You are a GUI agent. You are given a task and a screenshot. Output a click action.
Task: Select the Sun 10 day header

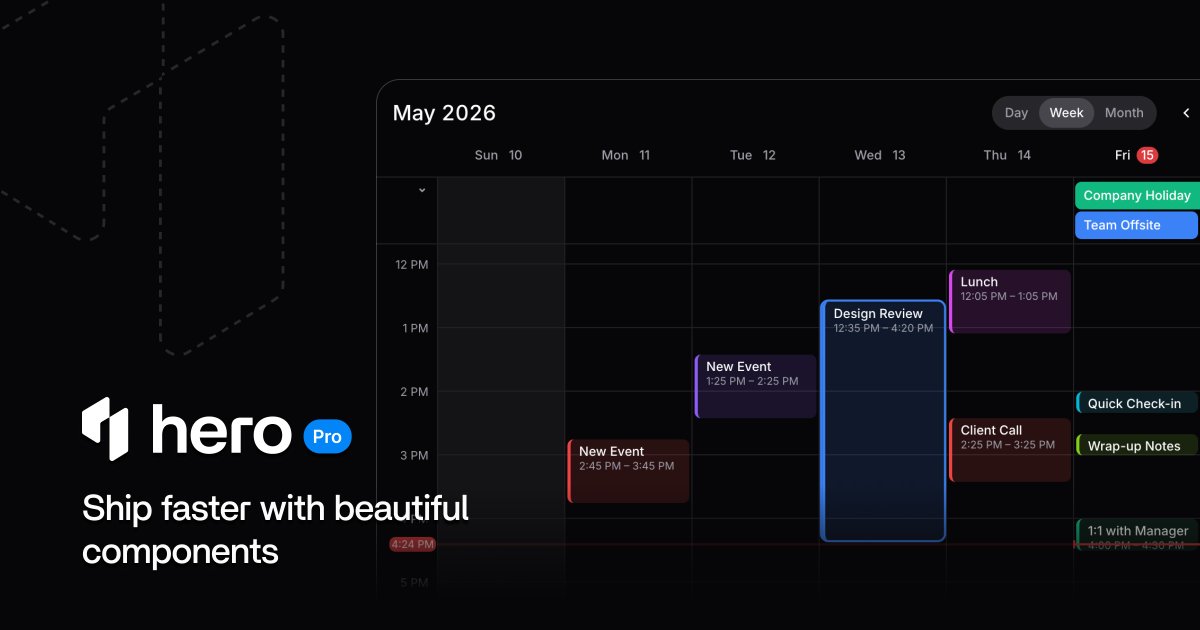point(498,155)
